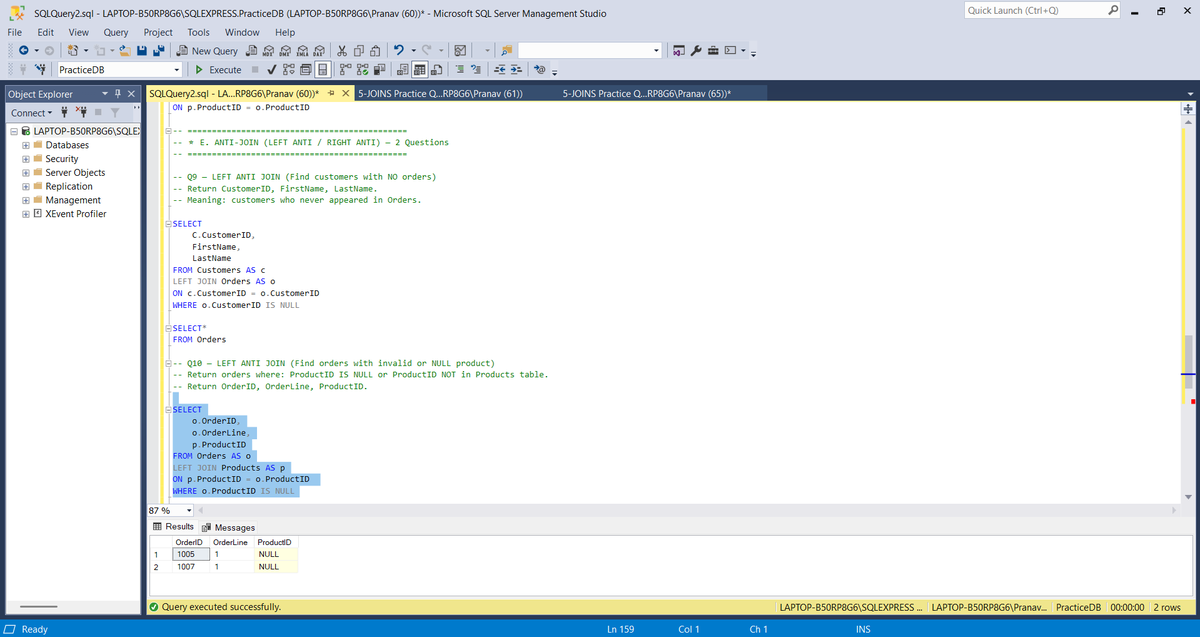The height and width of the screenshot is (637, 1200).
Task: Toggle Results to Text output mode
Action: pos(403,70)
